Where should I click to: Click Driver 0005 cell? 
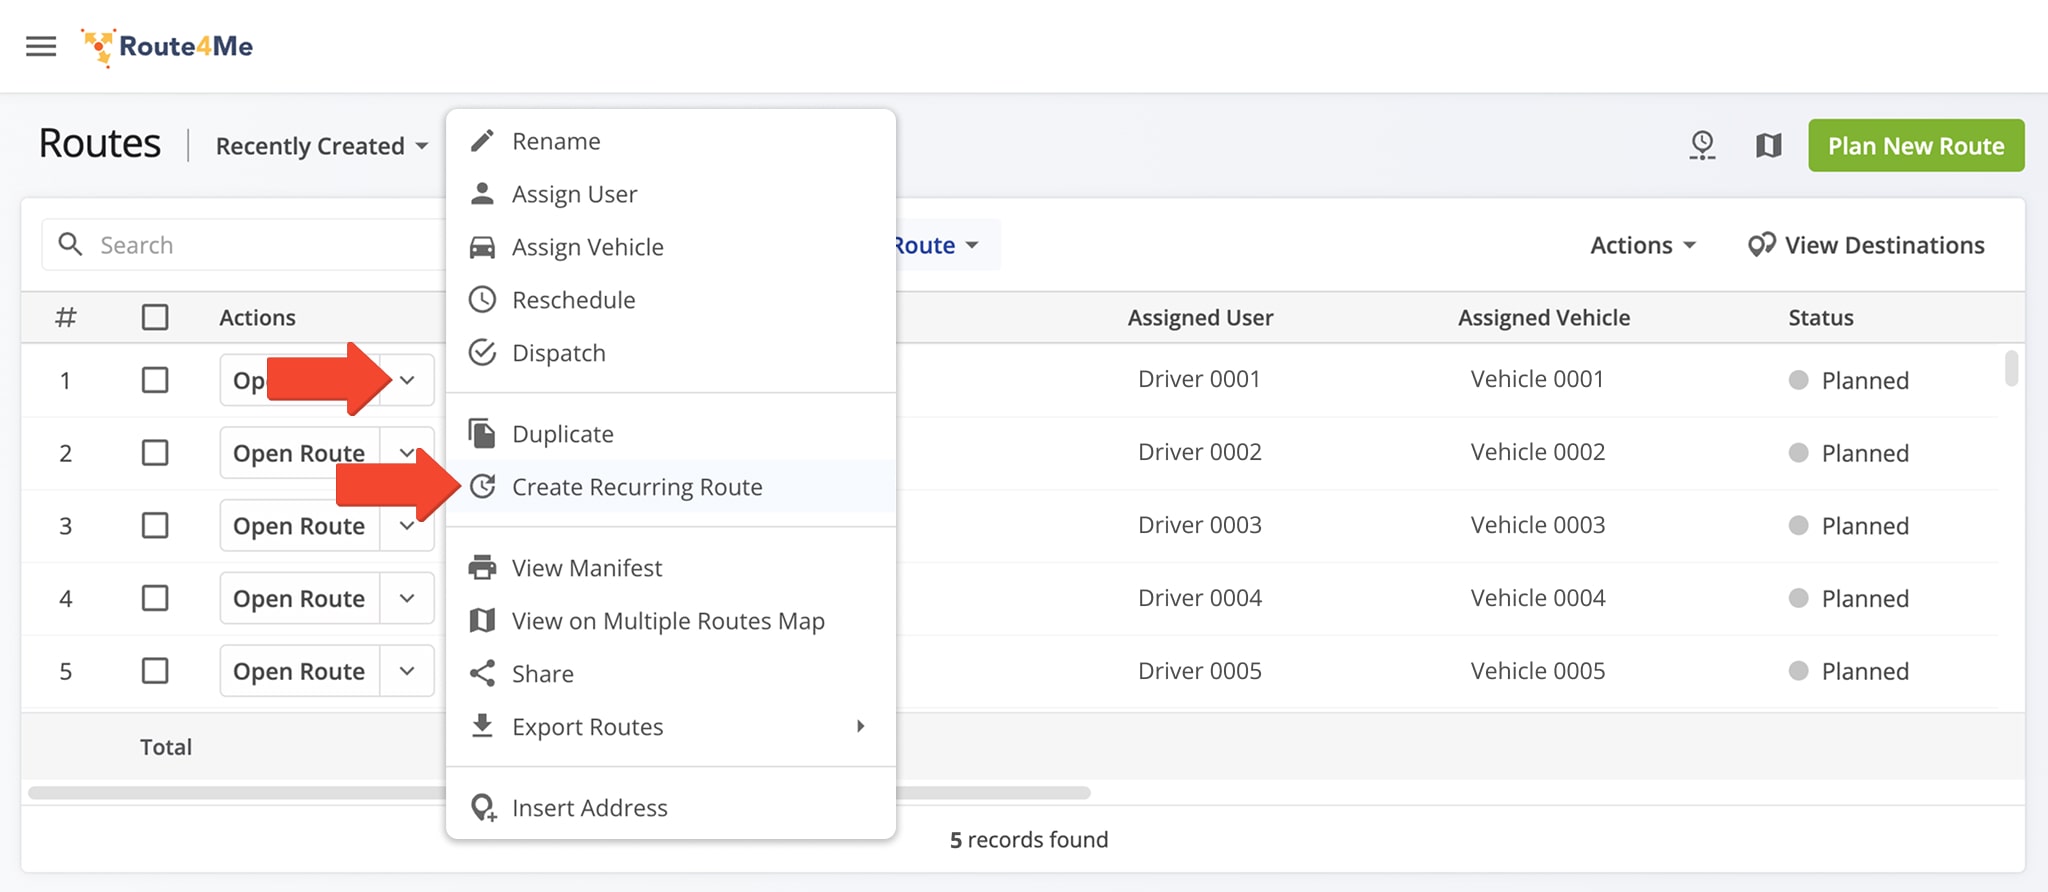point(1200,671)
